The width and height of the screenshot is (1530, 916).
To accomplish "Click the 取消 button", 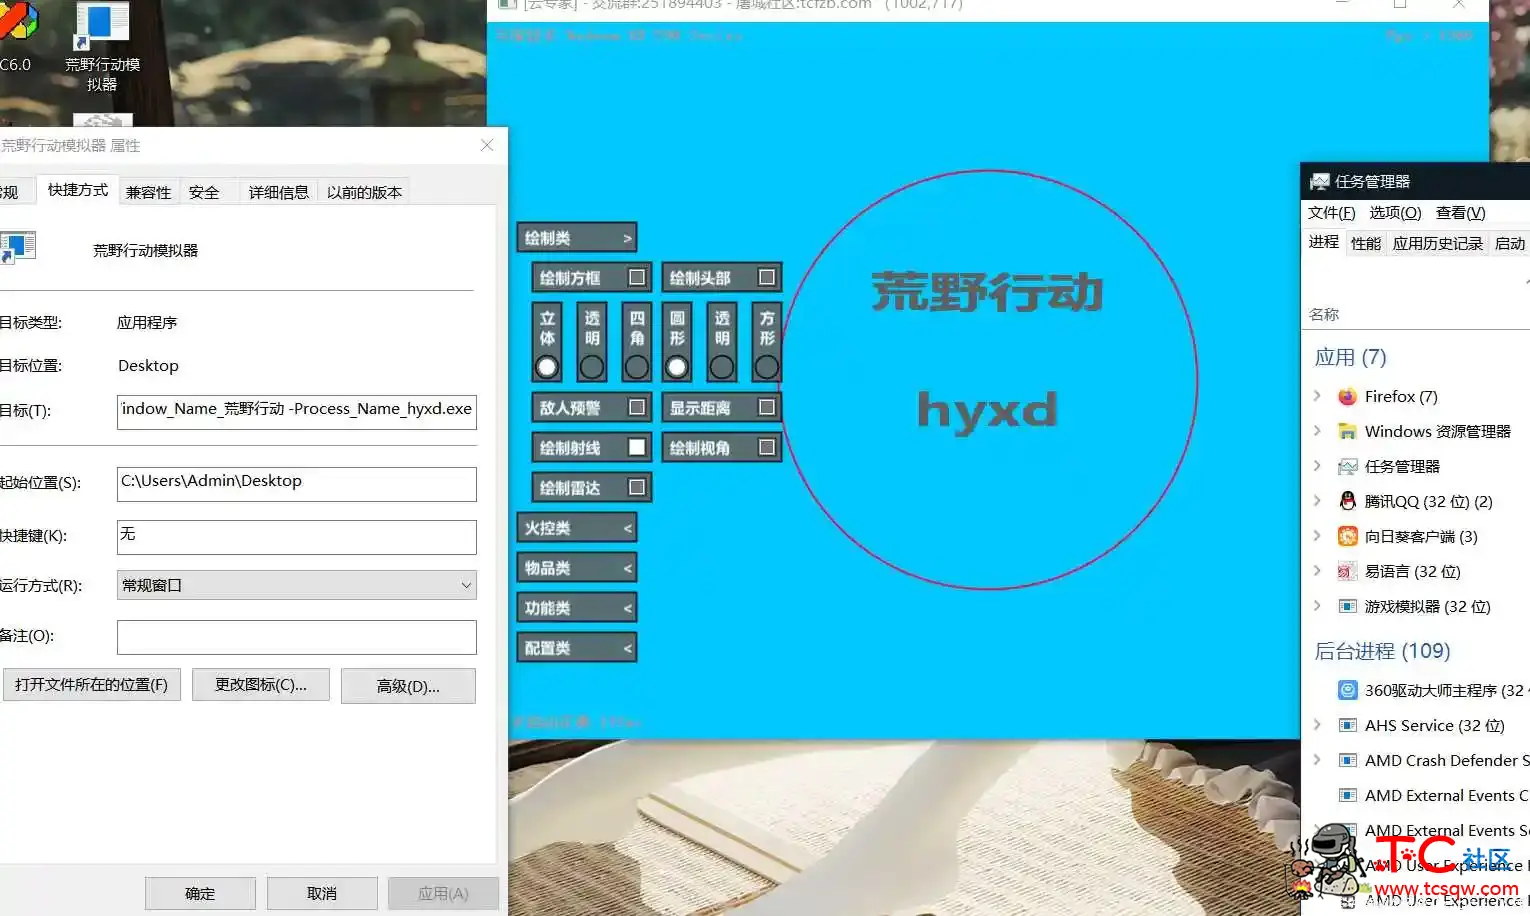I will [322, 893].
